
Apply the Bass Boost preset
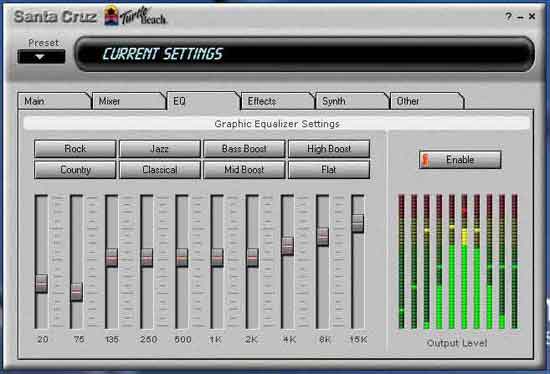pos(244,149)
